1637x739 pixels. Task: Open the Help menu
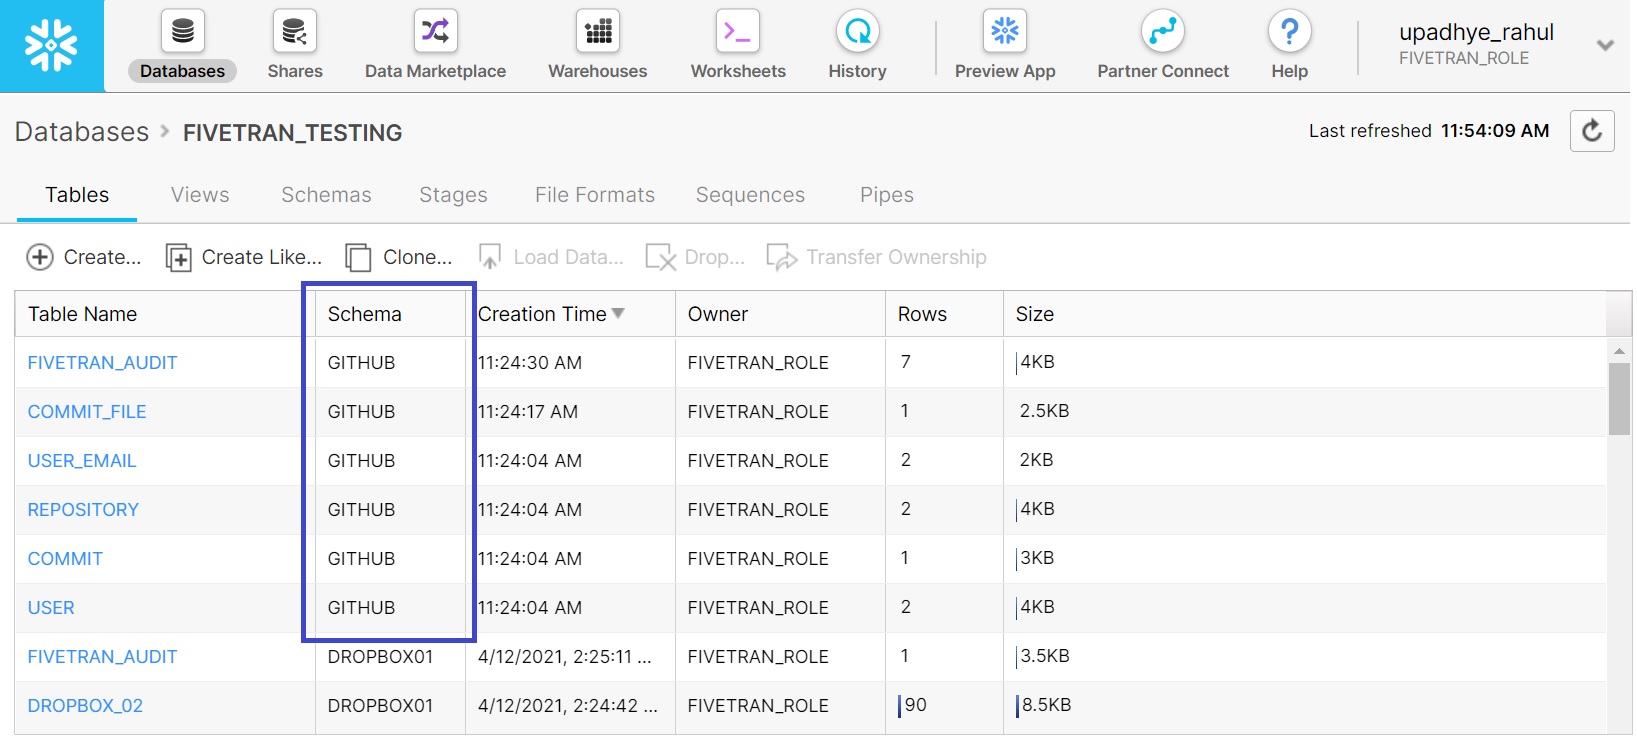(1289, 46)
